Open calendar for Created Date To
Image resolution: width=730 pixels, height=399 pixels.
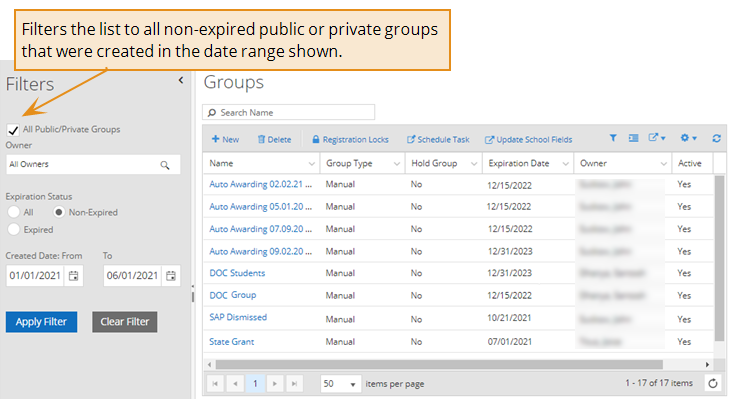point(171,276)
